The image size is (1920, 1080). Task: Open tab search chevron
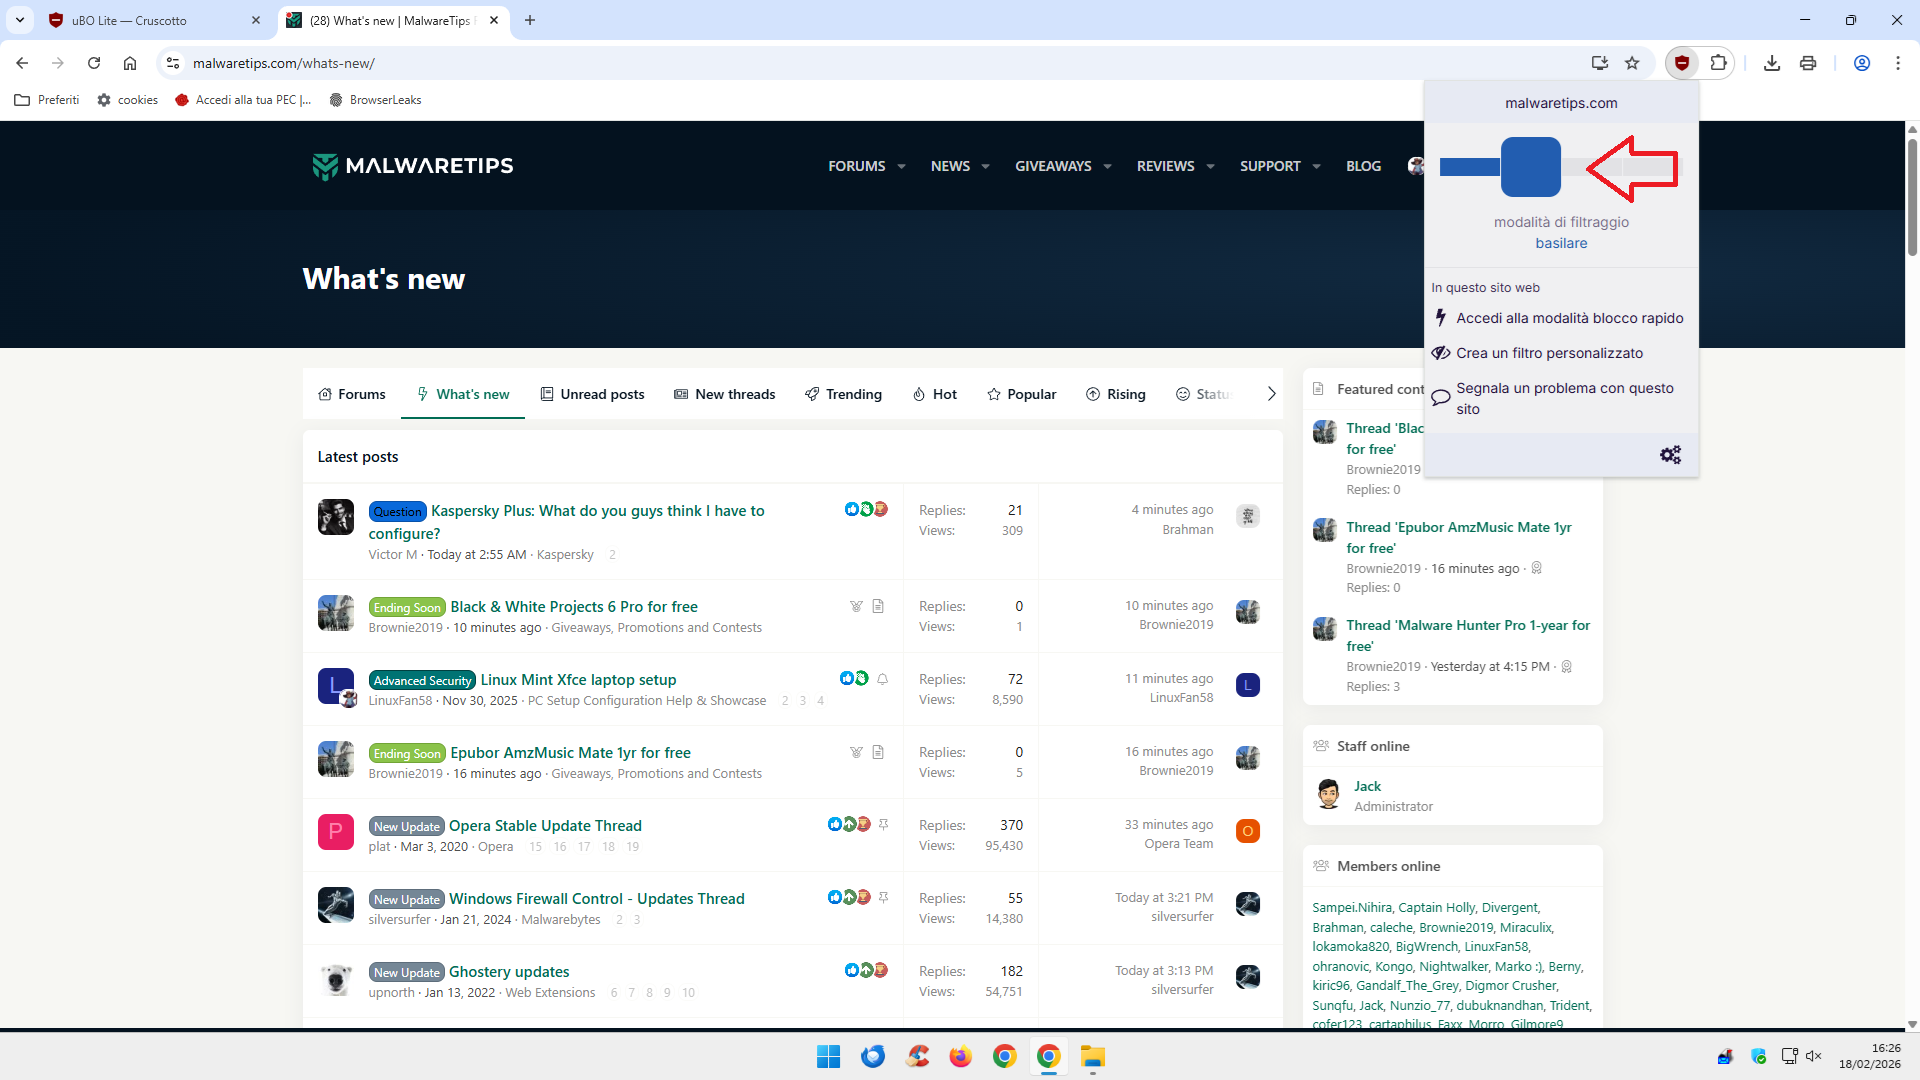20,20
